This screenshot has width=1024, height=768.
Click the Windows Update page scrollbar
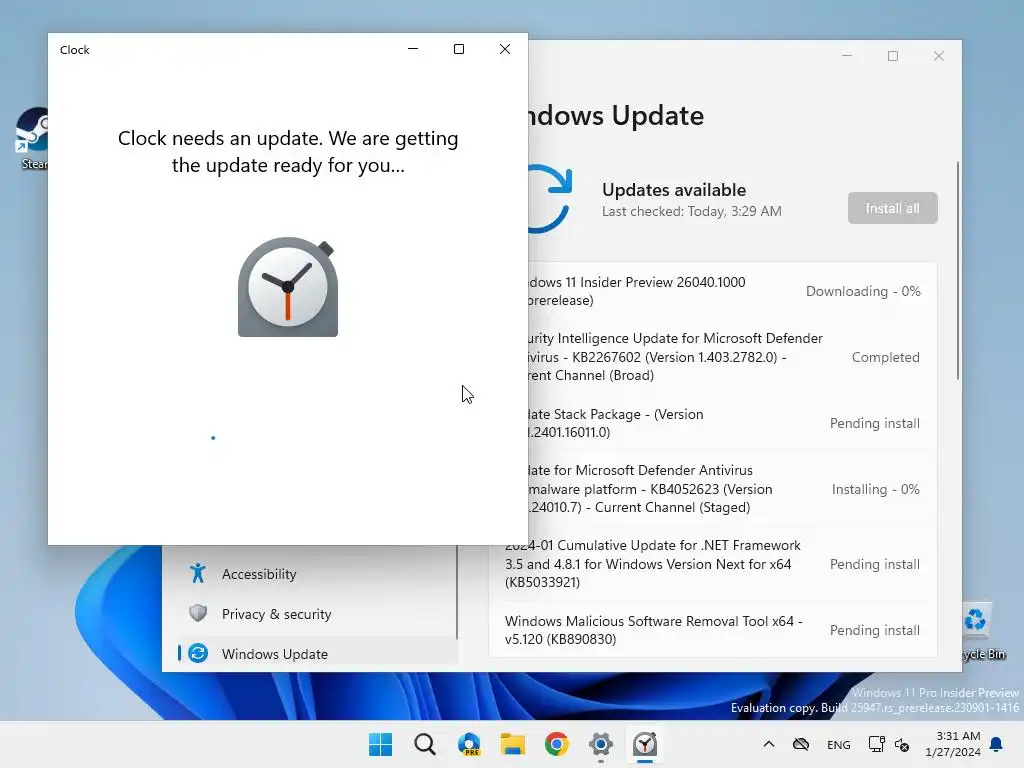tap(958, 270)
